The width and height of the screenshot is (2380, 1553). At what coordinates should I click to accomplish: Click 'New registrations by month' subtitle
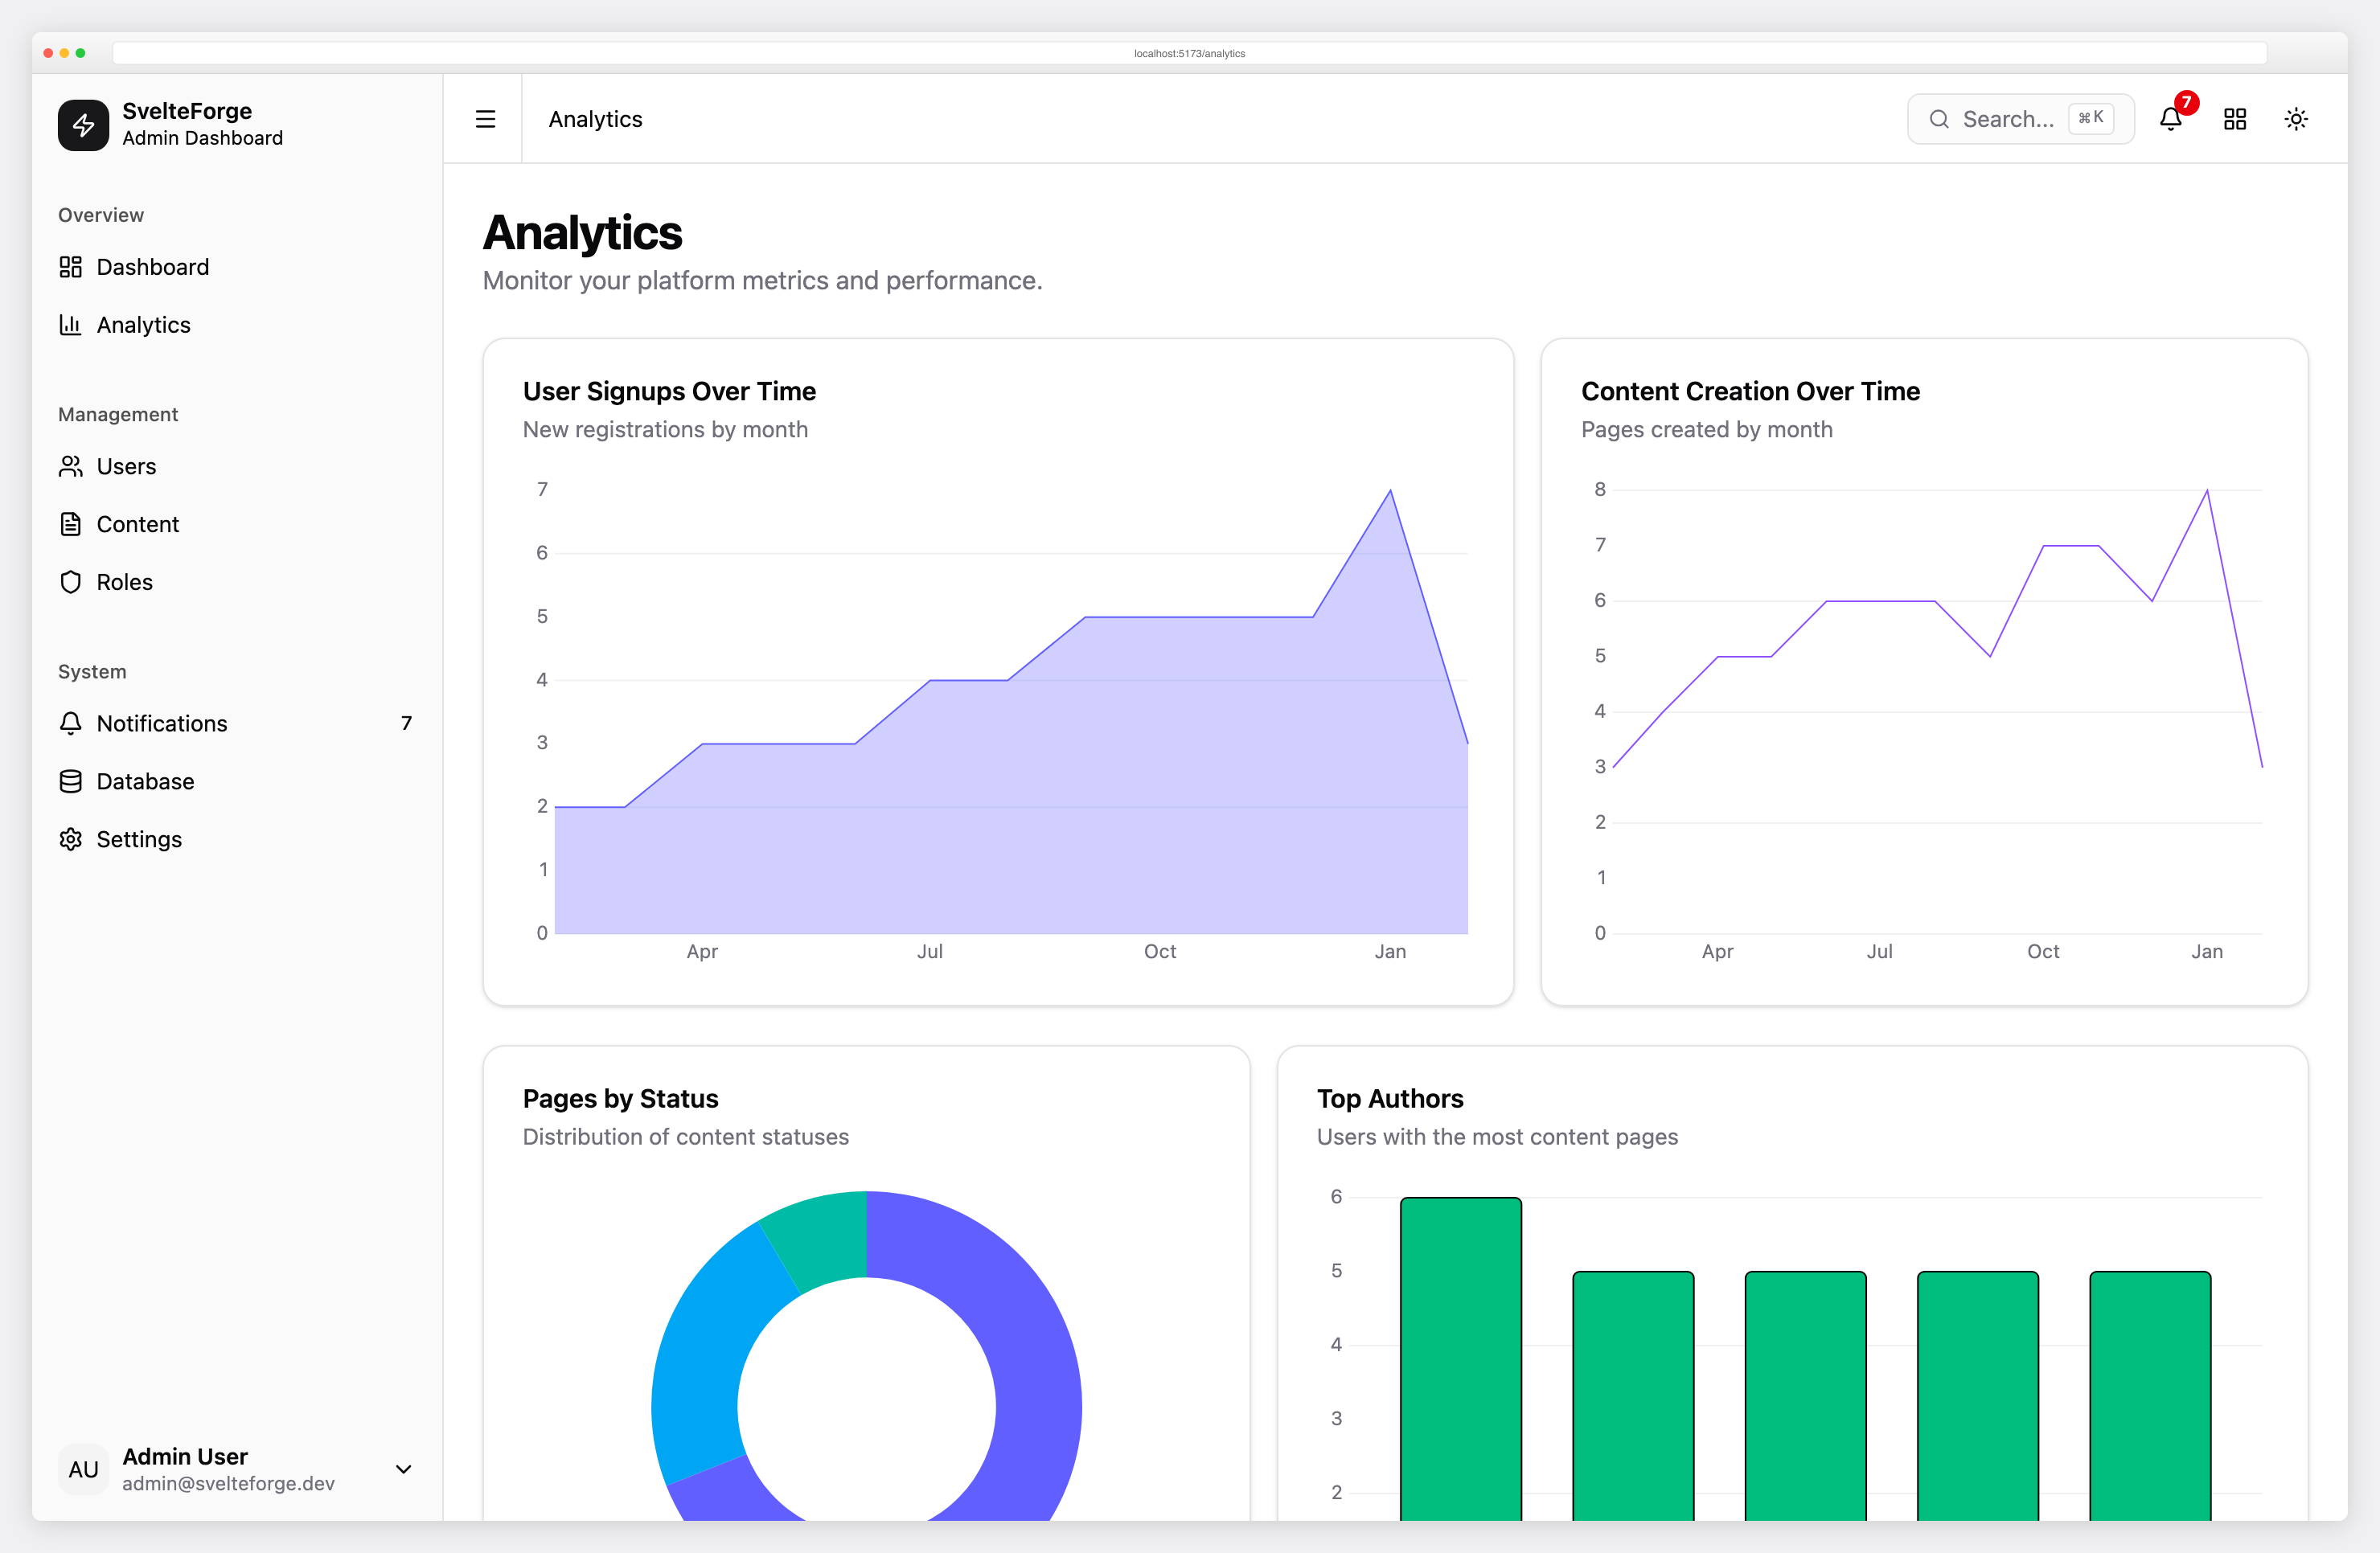coord(665,429)
